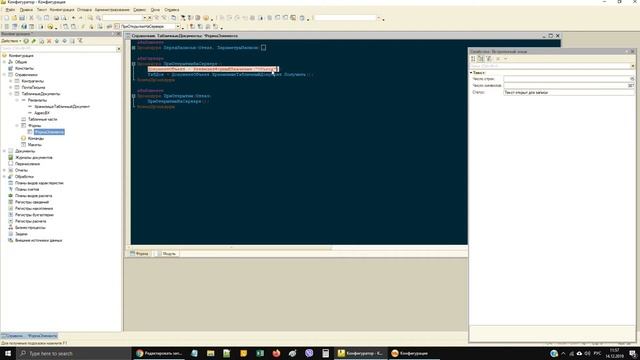This screenshot has height=360, width=640.
Task: Open the Правка menu
Action: click(26, 9)
